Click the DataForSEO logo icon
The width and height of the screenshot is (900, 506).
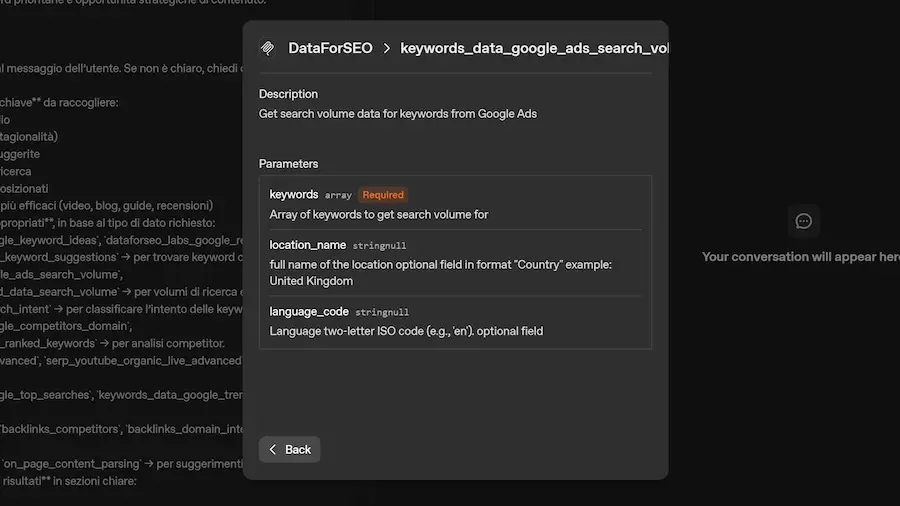click(268, 48)
